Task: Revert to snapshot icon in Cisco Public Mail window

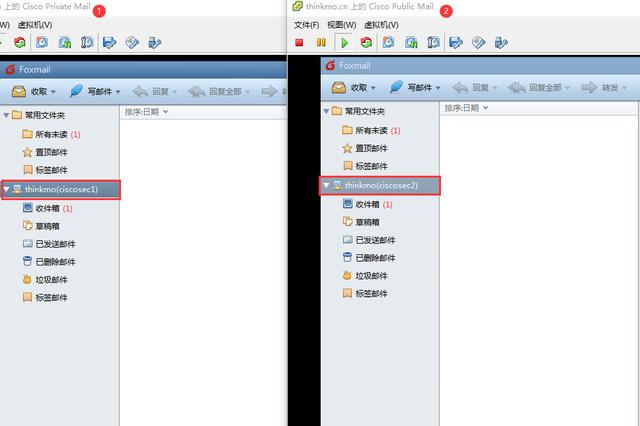Action: (x=411, y=42)
